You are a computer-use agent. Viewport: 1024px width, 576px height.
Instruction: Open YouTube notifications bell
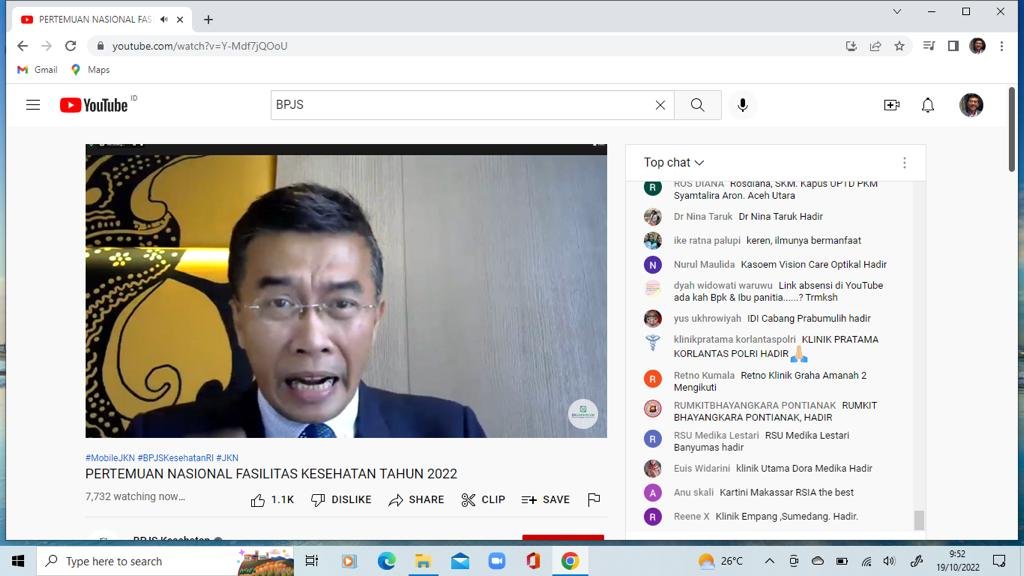coord(927,105)
